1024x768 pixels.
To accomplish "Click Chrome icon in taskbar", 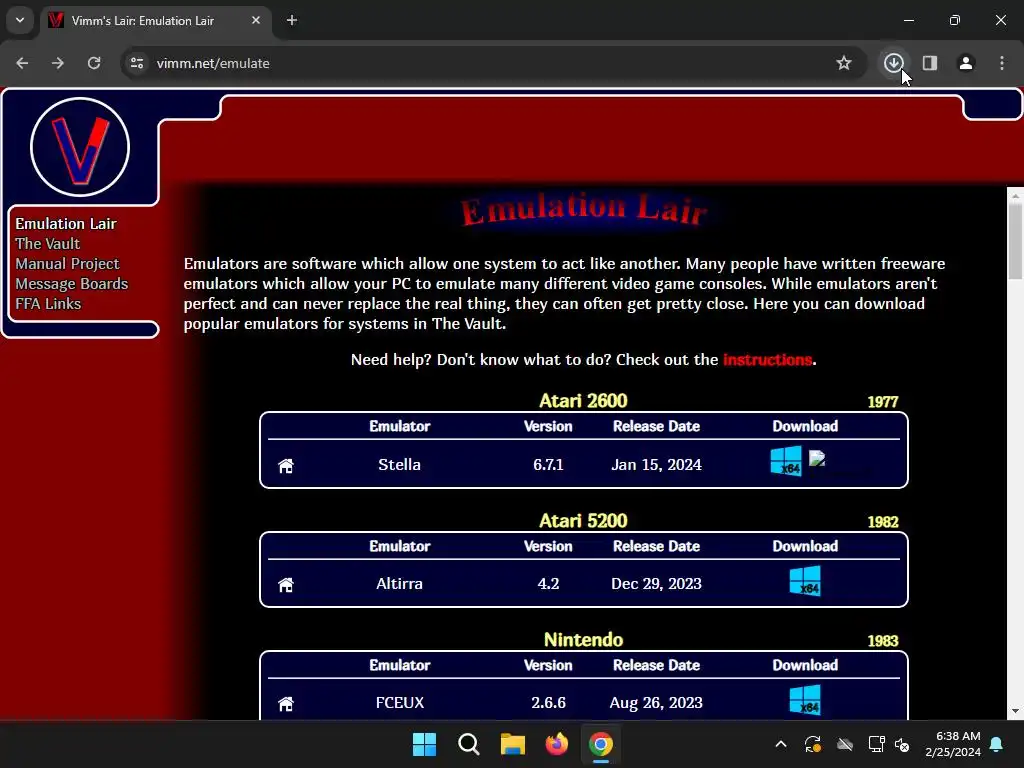I will pyautogui.click(x=601, y=744).
